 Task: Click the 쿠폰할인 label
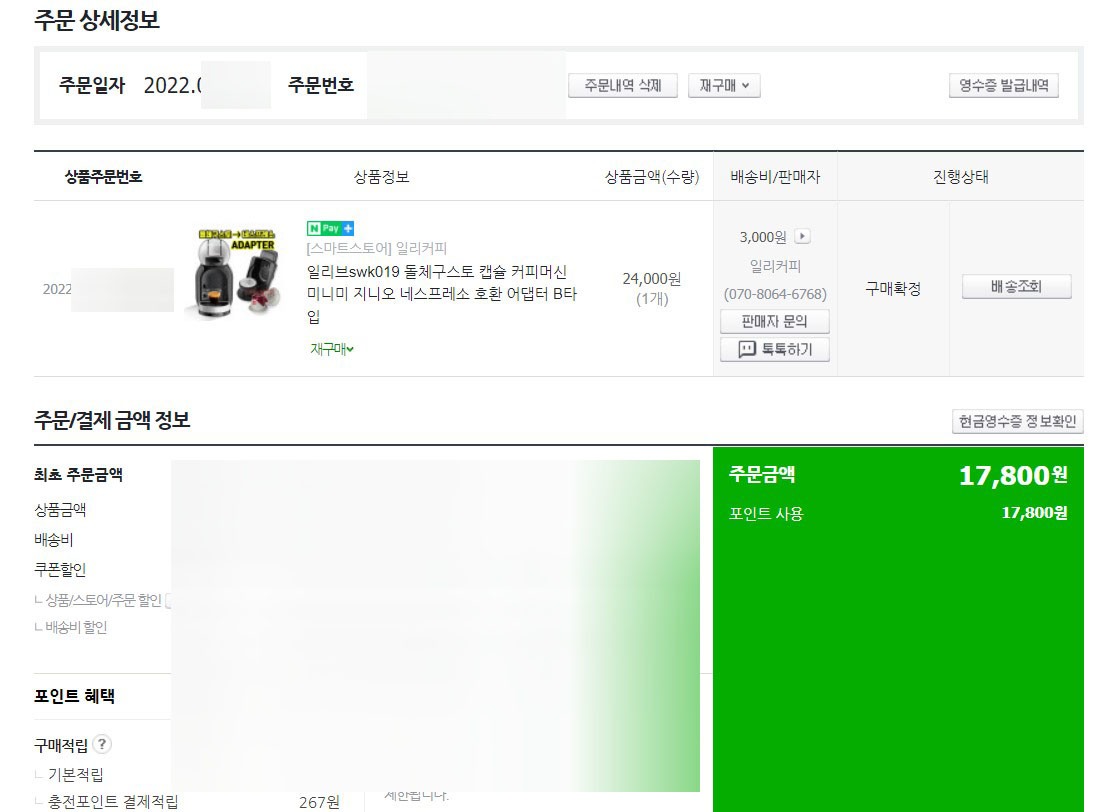60,569
